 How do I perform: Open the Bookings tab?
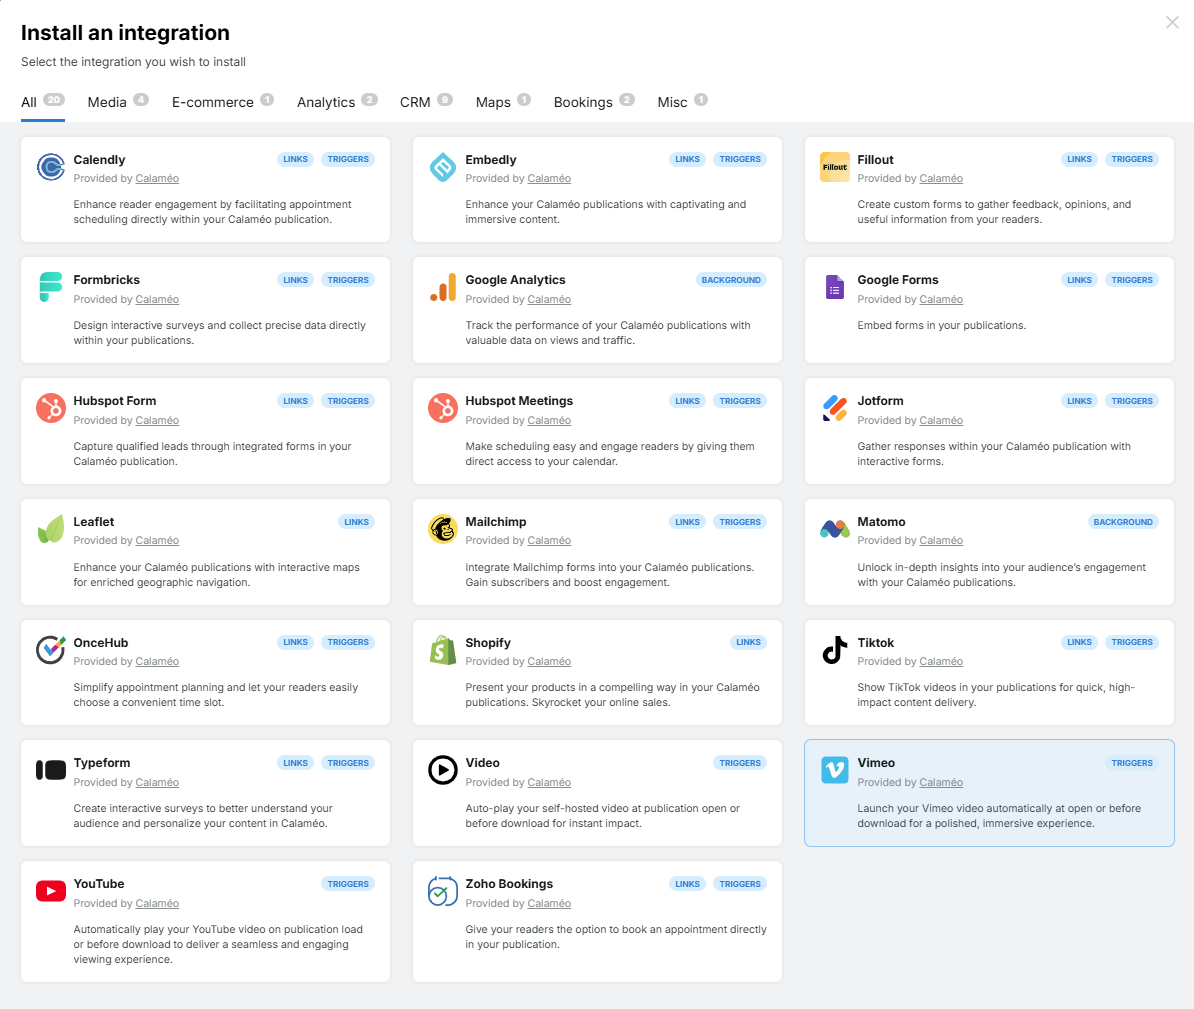pos(594,102)
